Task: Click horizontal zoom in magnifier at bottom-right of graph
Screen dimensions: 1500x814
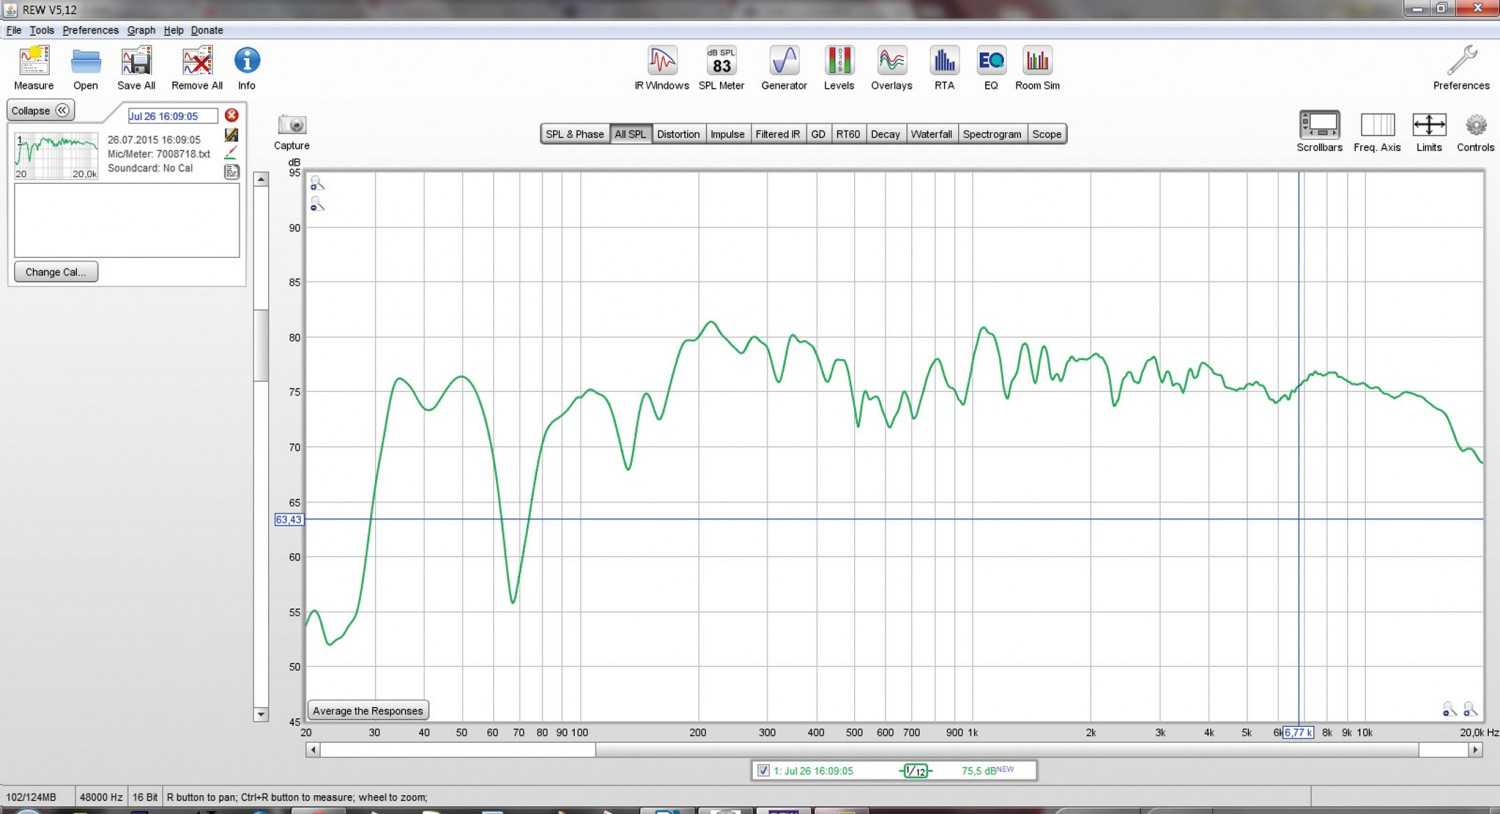Action: point(1470,709)
